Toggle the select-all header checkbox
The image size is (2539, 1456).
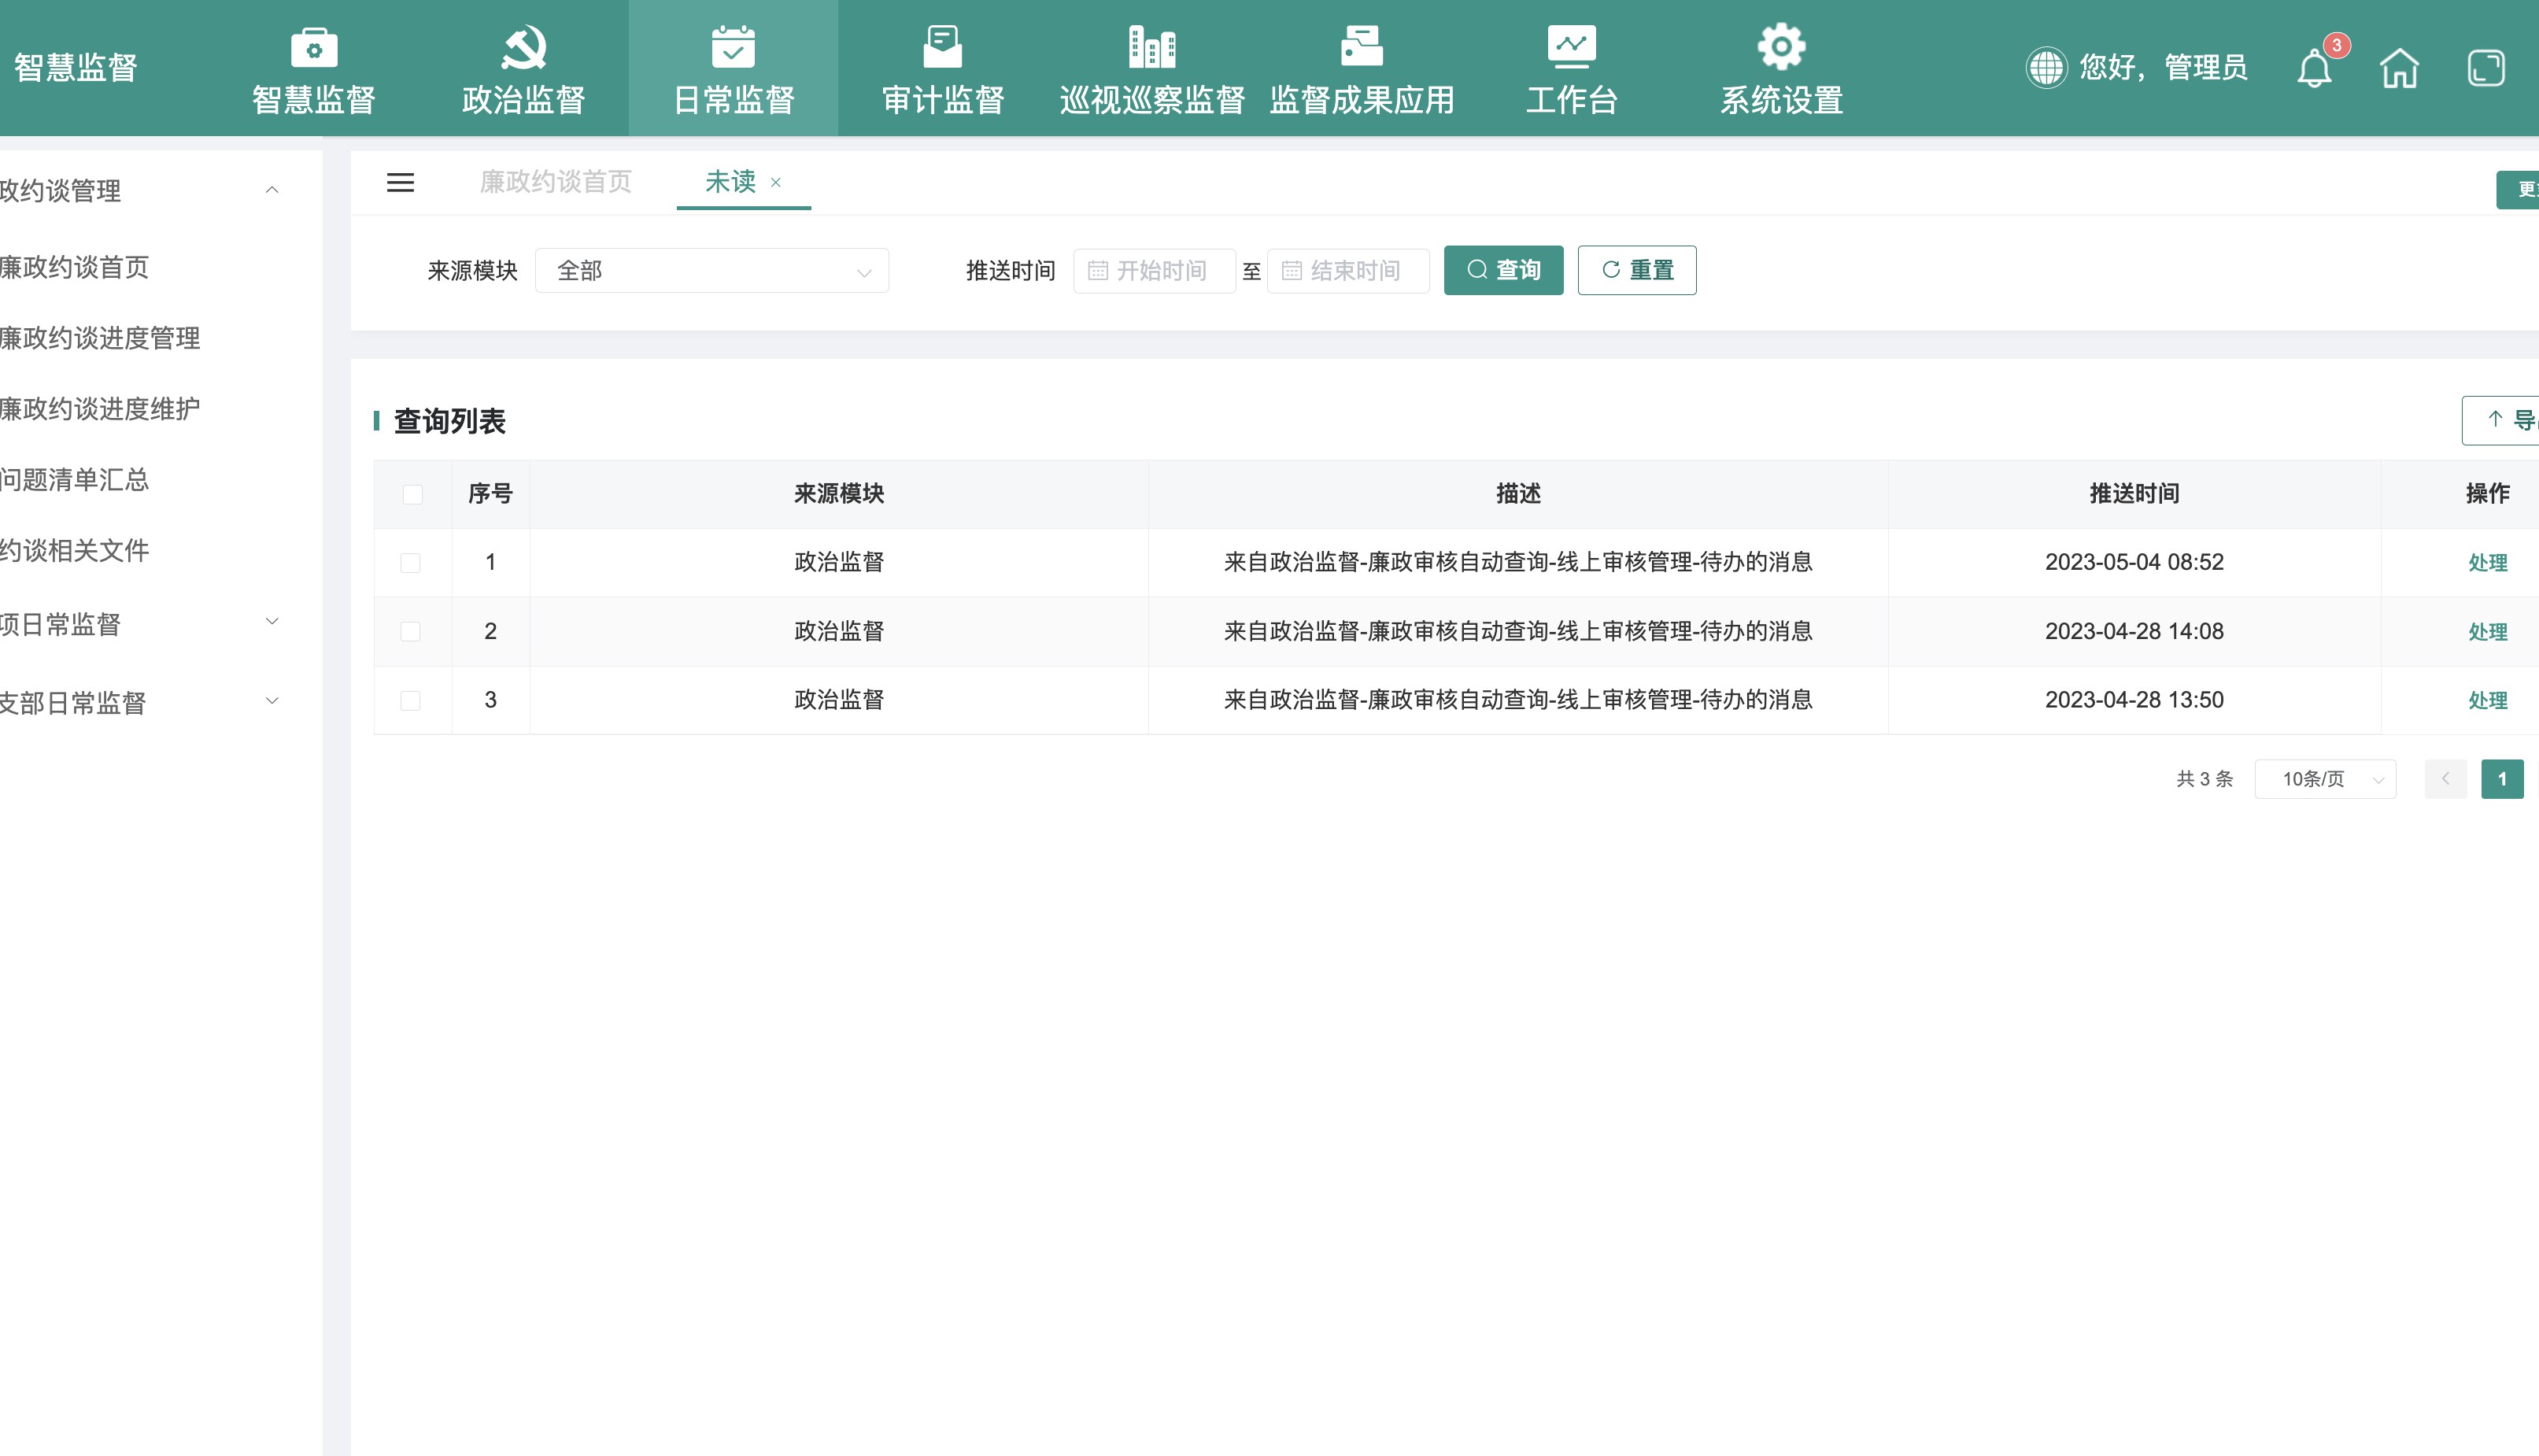412,494
